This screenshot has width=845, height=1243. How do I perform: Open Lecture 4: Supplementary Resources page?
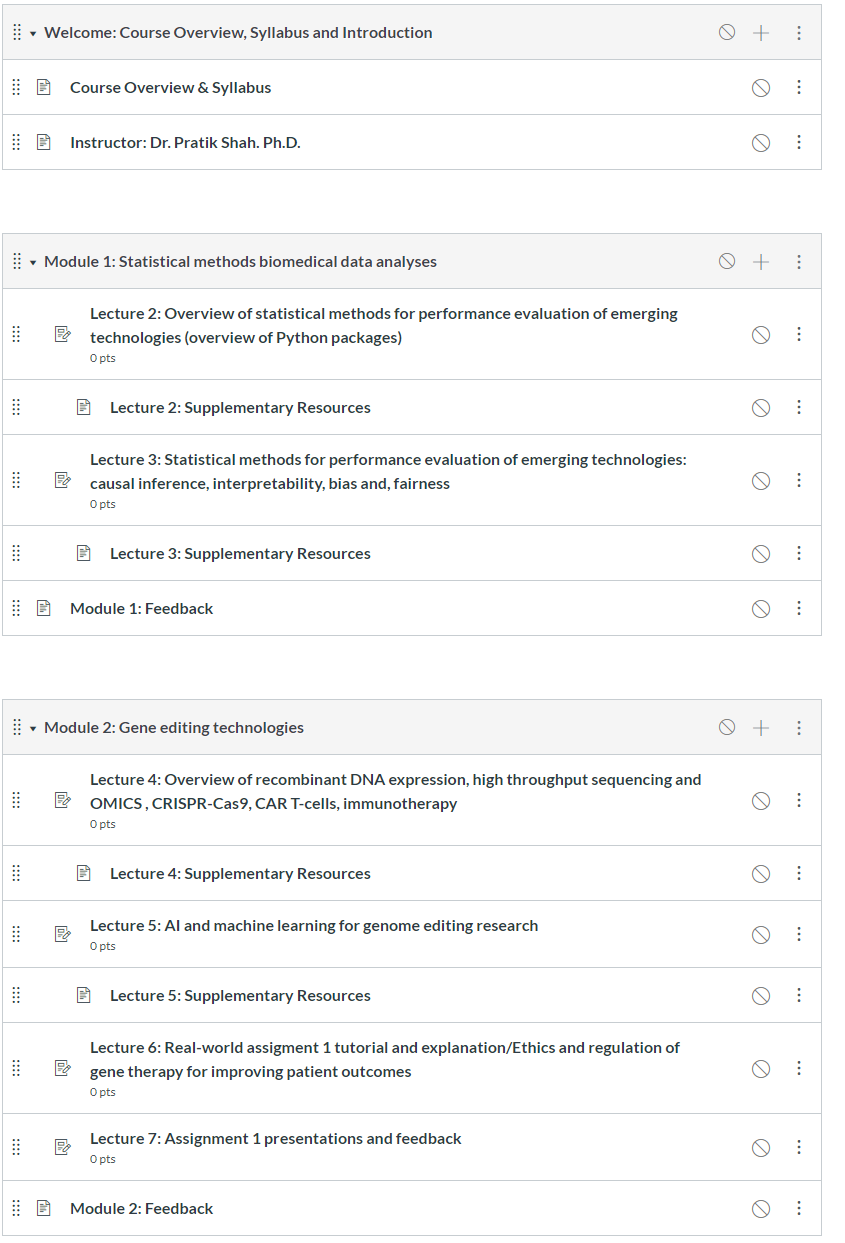pos(240,873)
